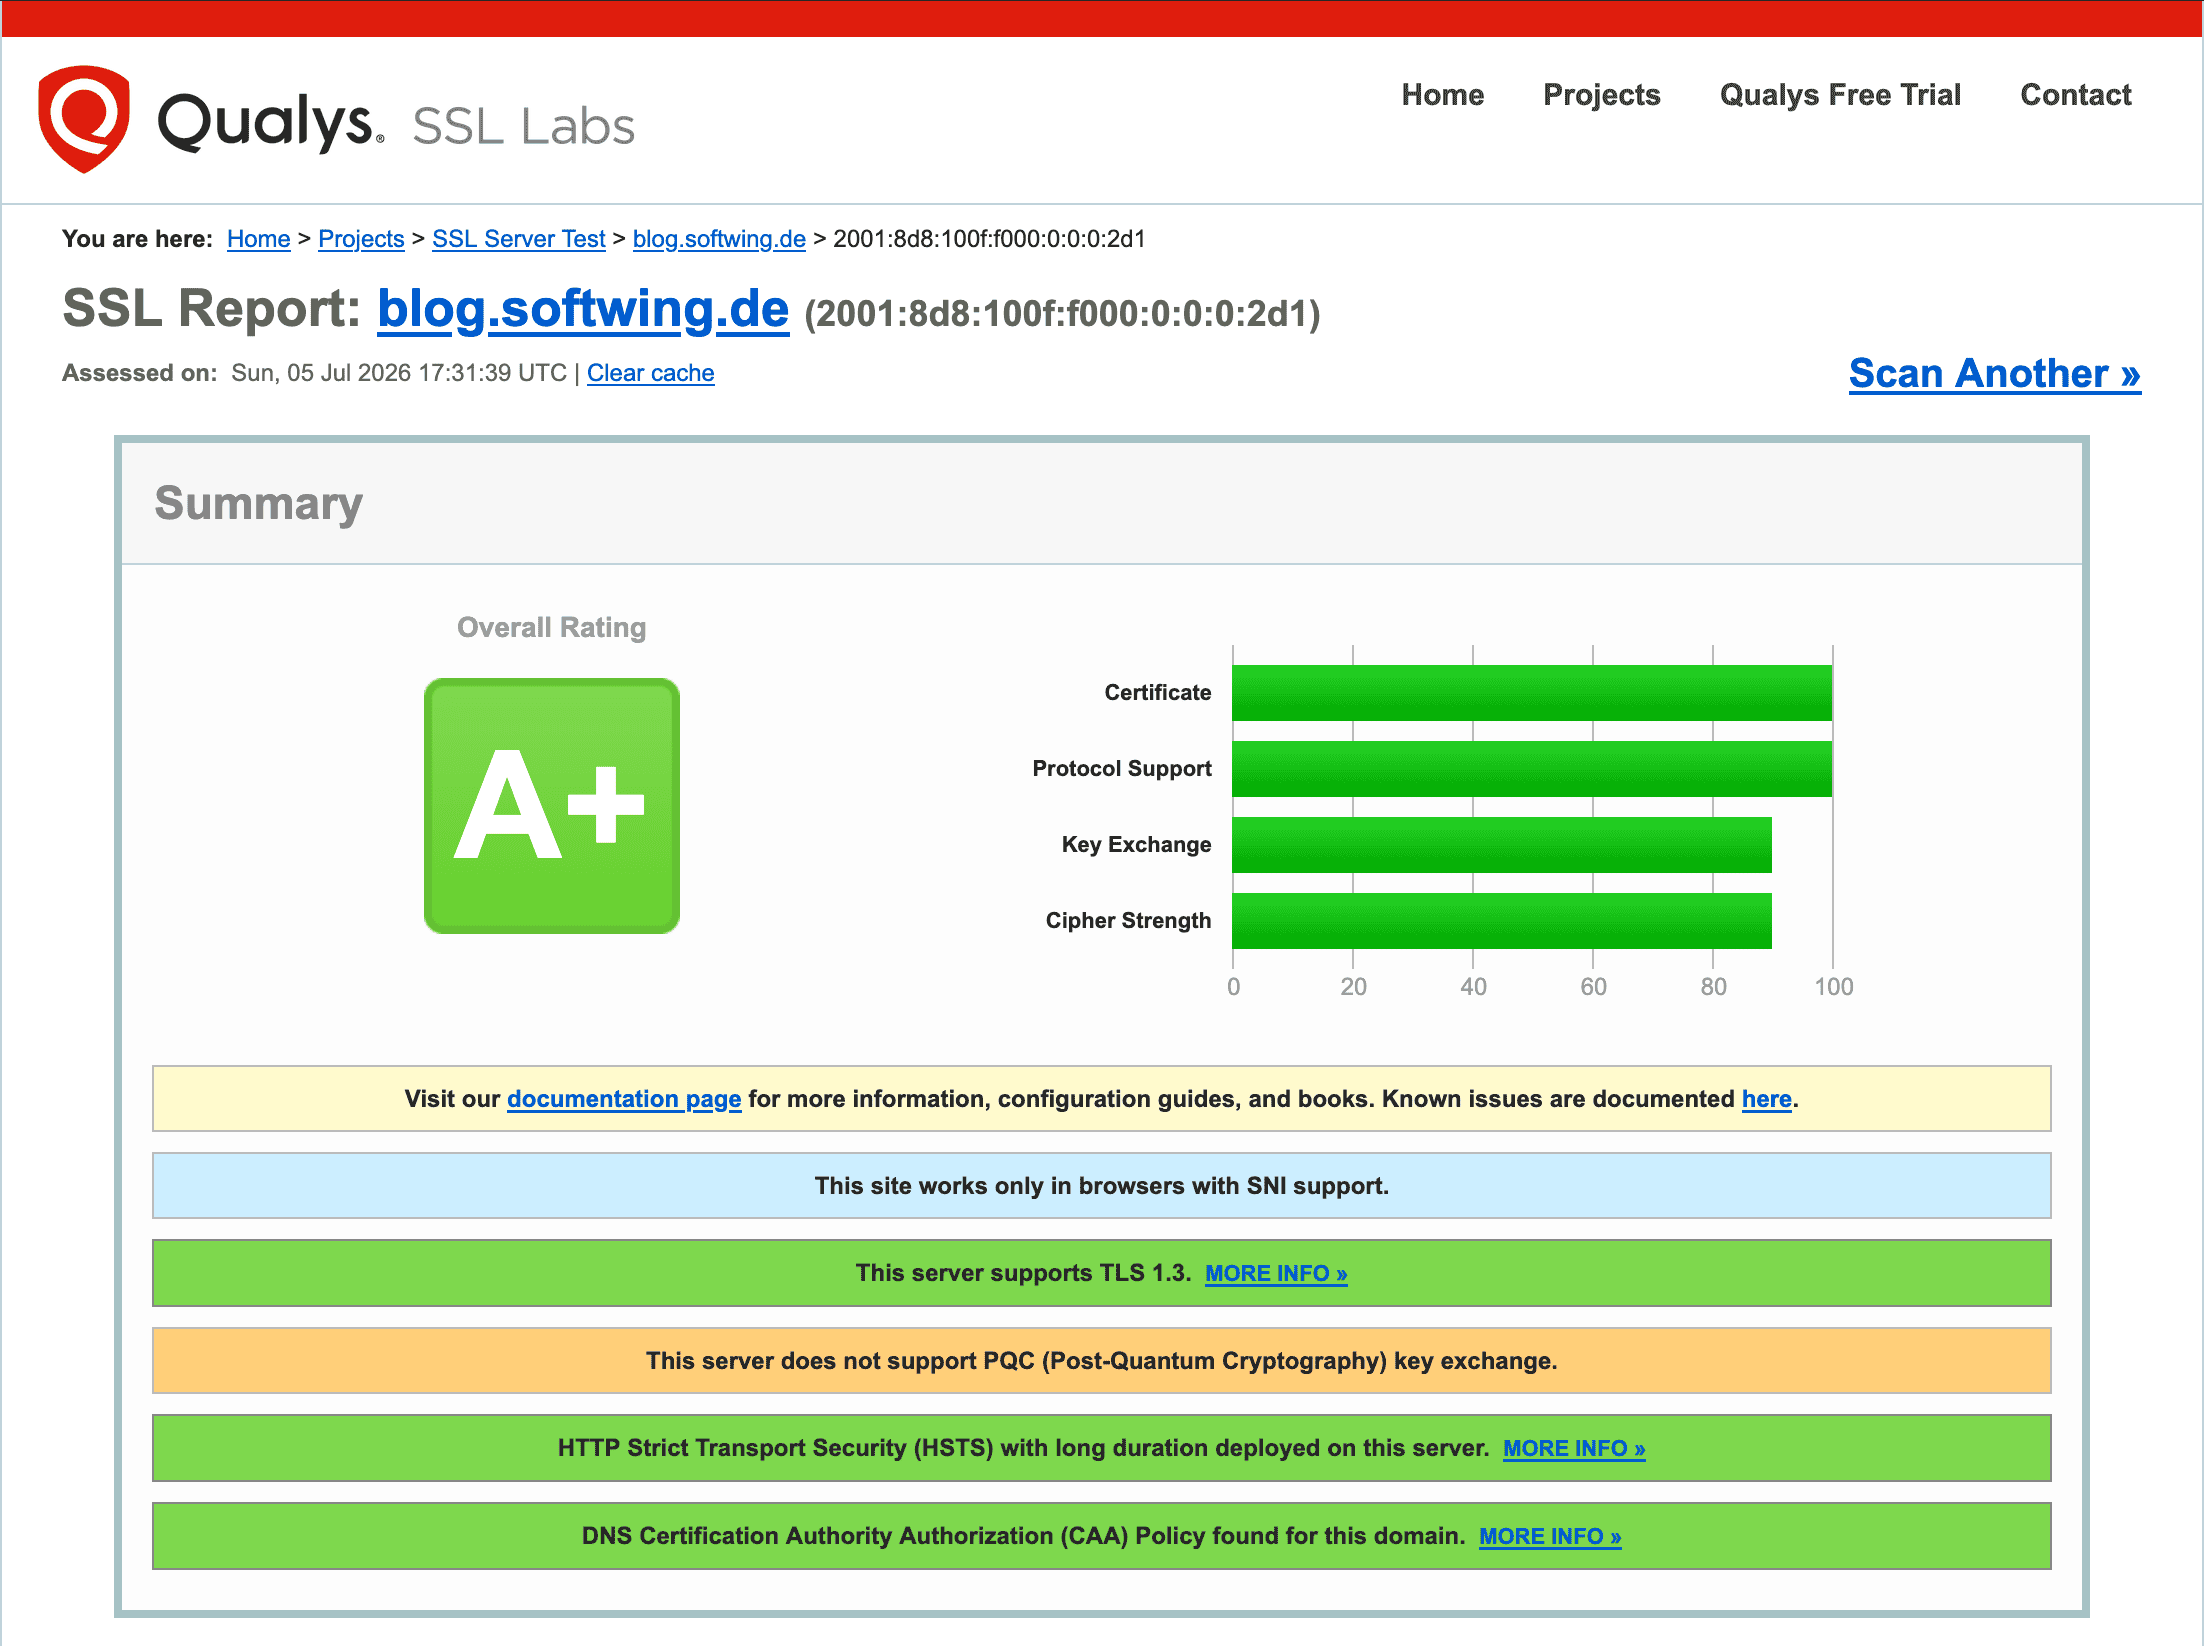Click the Qualys SSL Labs wordmark
2204x1646 pixels.
396,122
